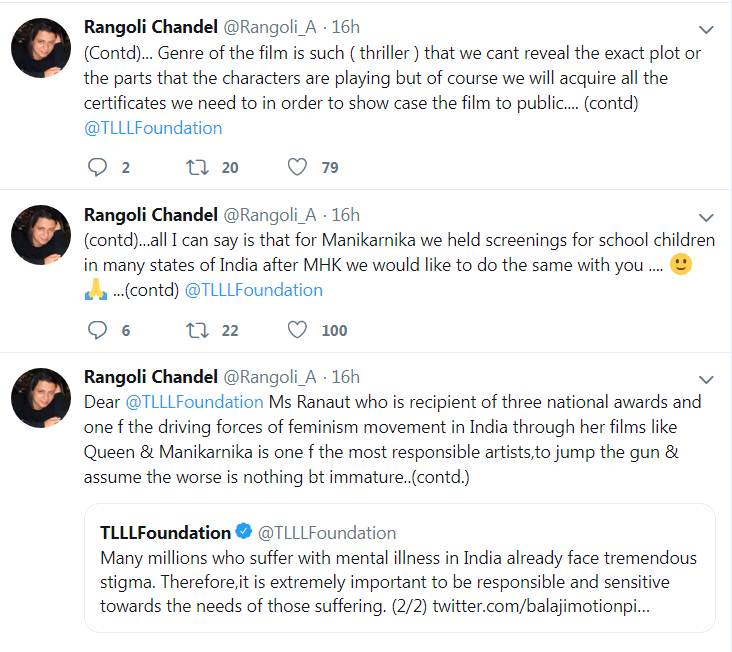
Task: Reply to the thriller genre tweet
Action: pyautogui.click(x=97, y=167)
